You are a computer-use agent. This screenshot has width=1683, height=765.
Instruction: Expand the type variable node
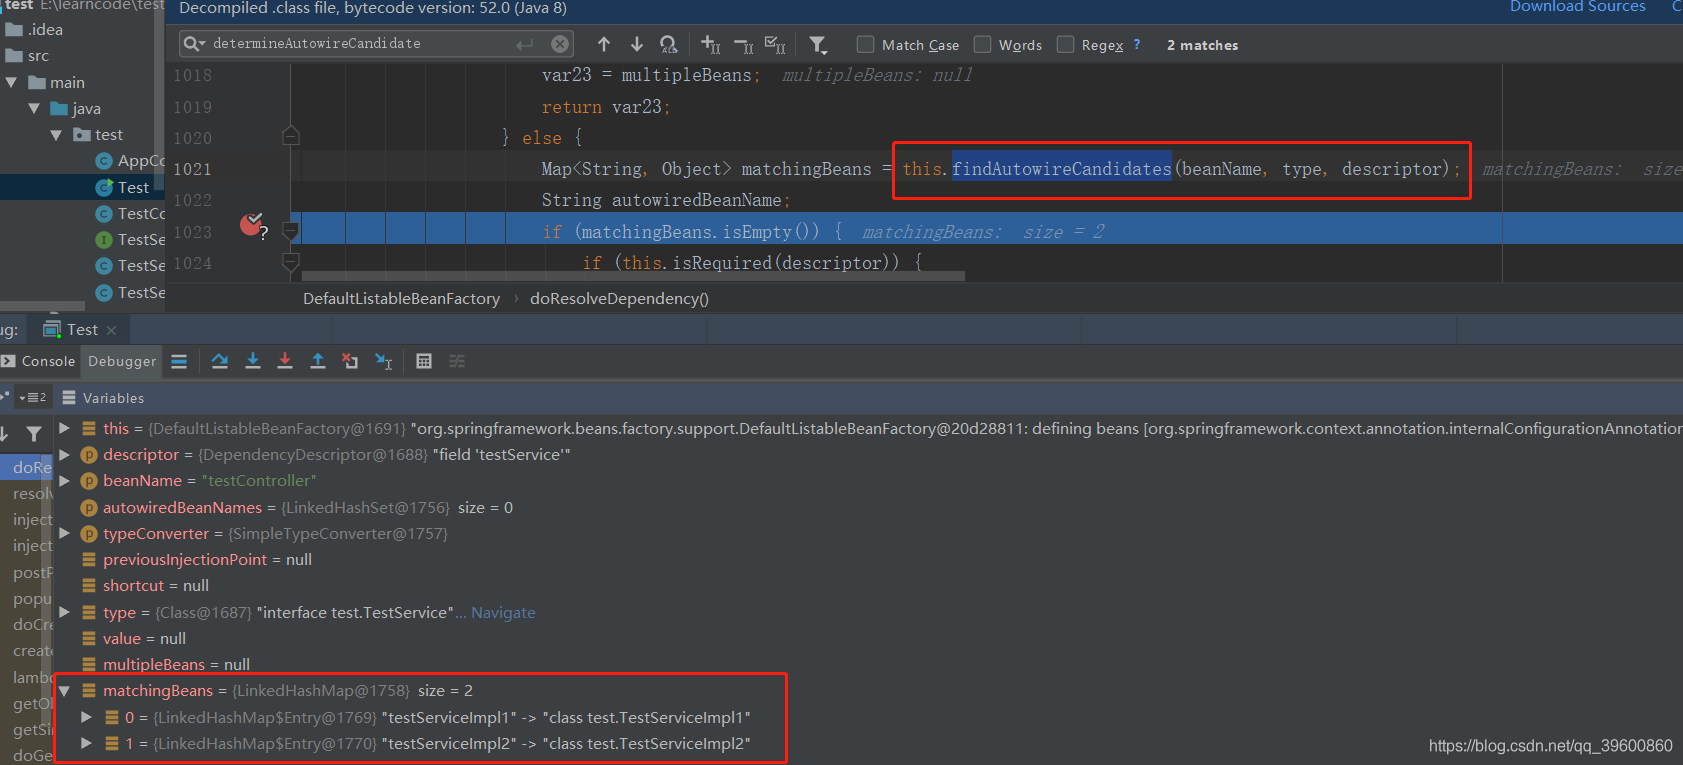point(64,612)
